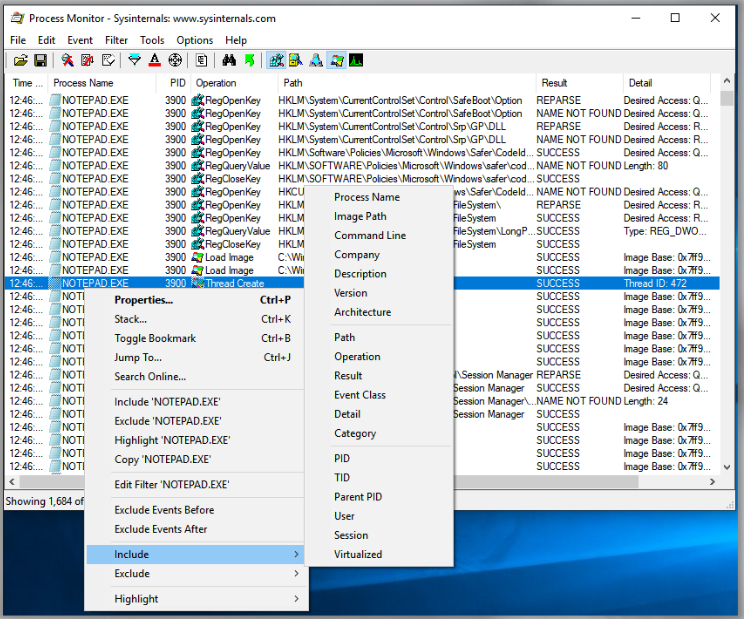Choose Properties... from context menu
Image resolution: width=744 pixels, height=619 pixels.
195,300
